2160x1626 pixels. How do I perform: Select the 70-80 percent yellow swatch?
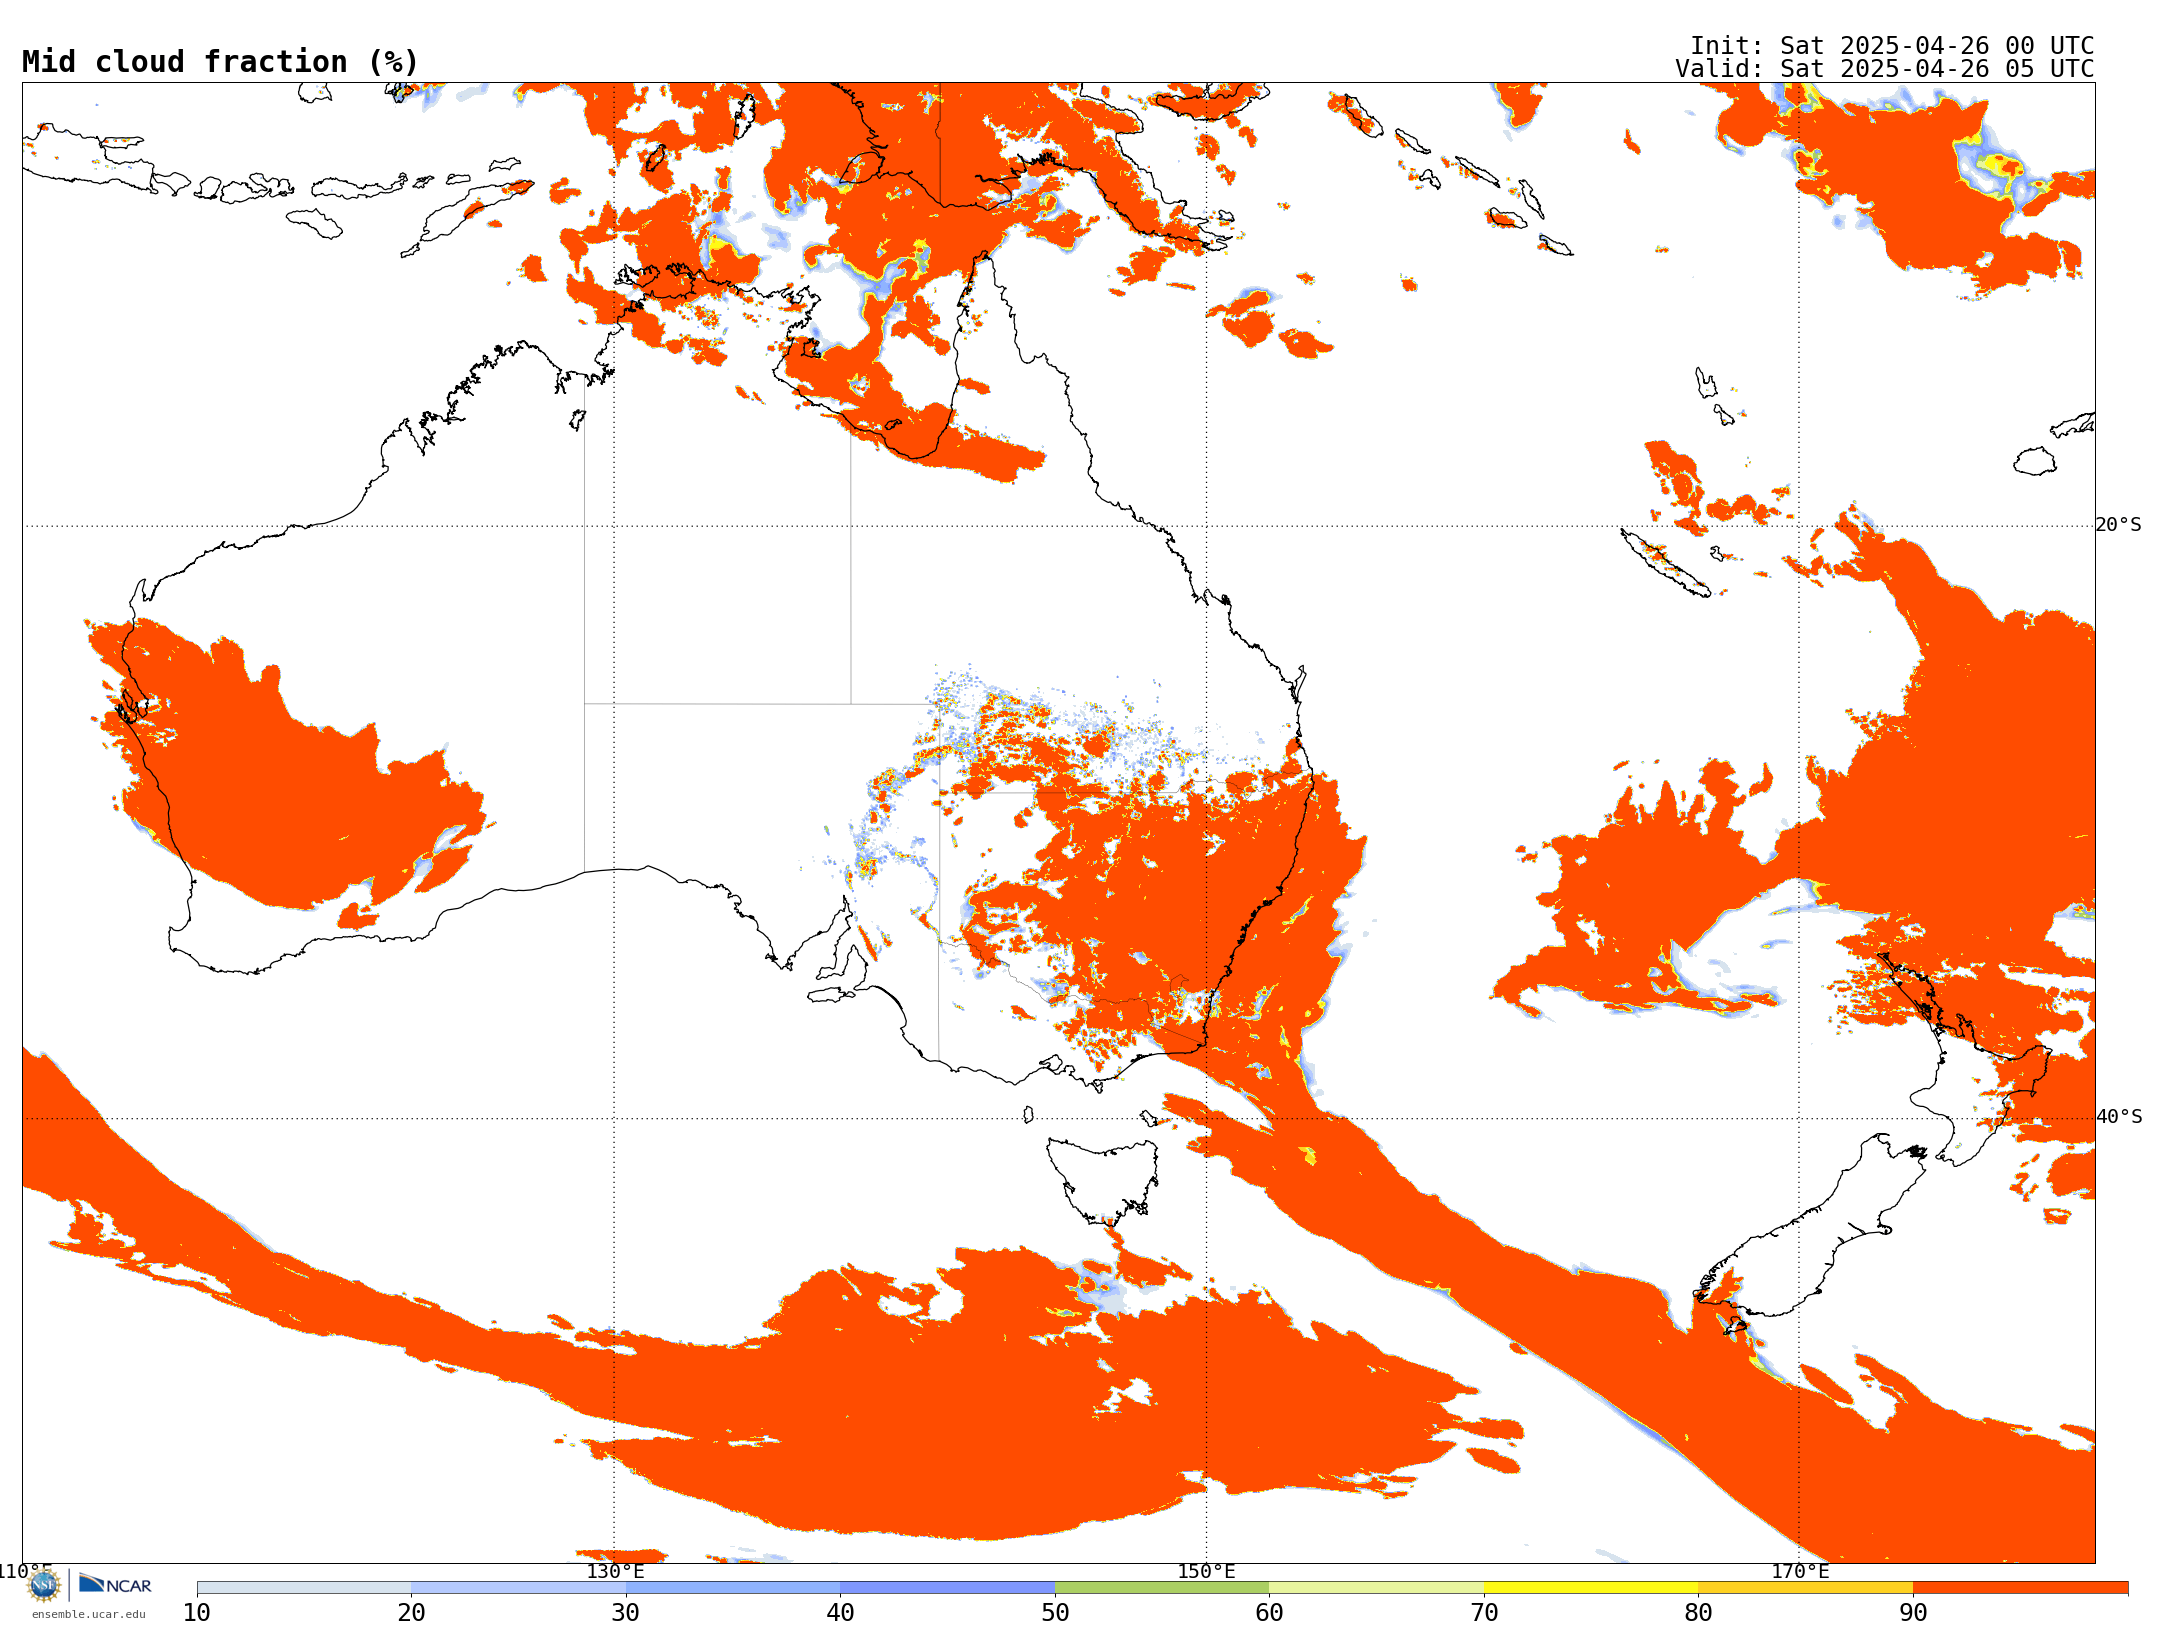point(1591,1588)
